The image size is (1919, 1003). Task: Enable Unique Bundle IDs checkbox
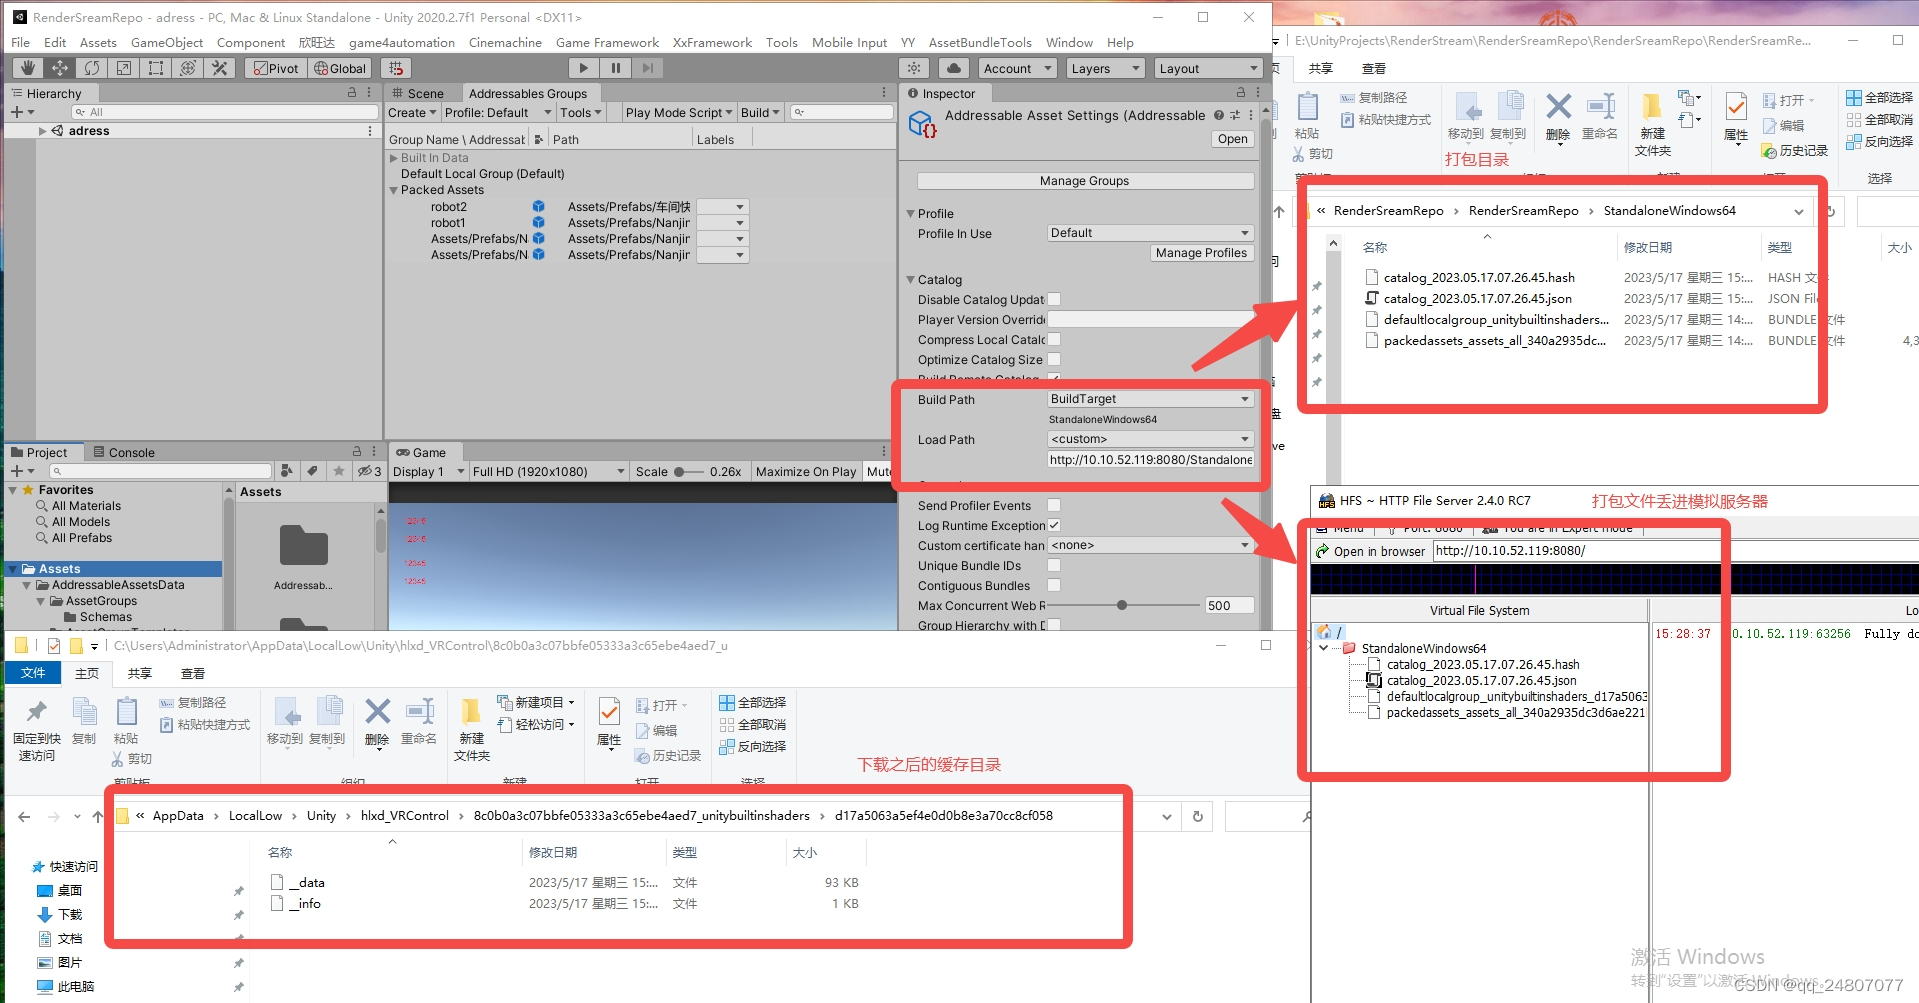coord(1054,565)
